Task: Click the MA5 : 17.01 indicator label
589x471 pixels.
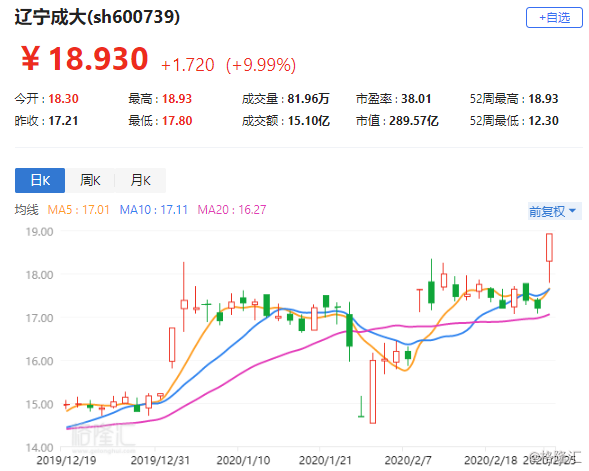Action: pyautogui.click(x=79, y=210)
